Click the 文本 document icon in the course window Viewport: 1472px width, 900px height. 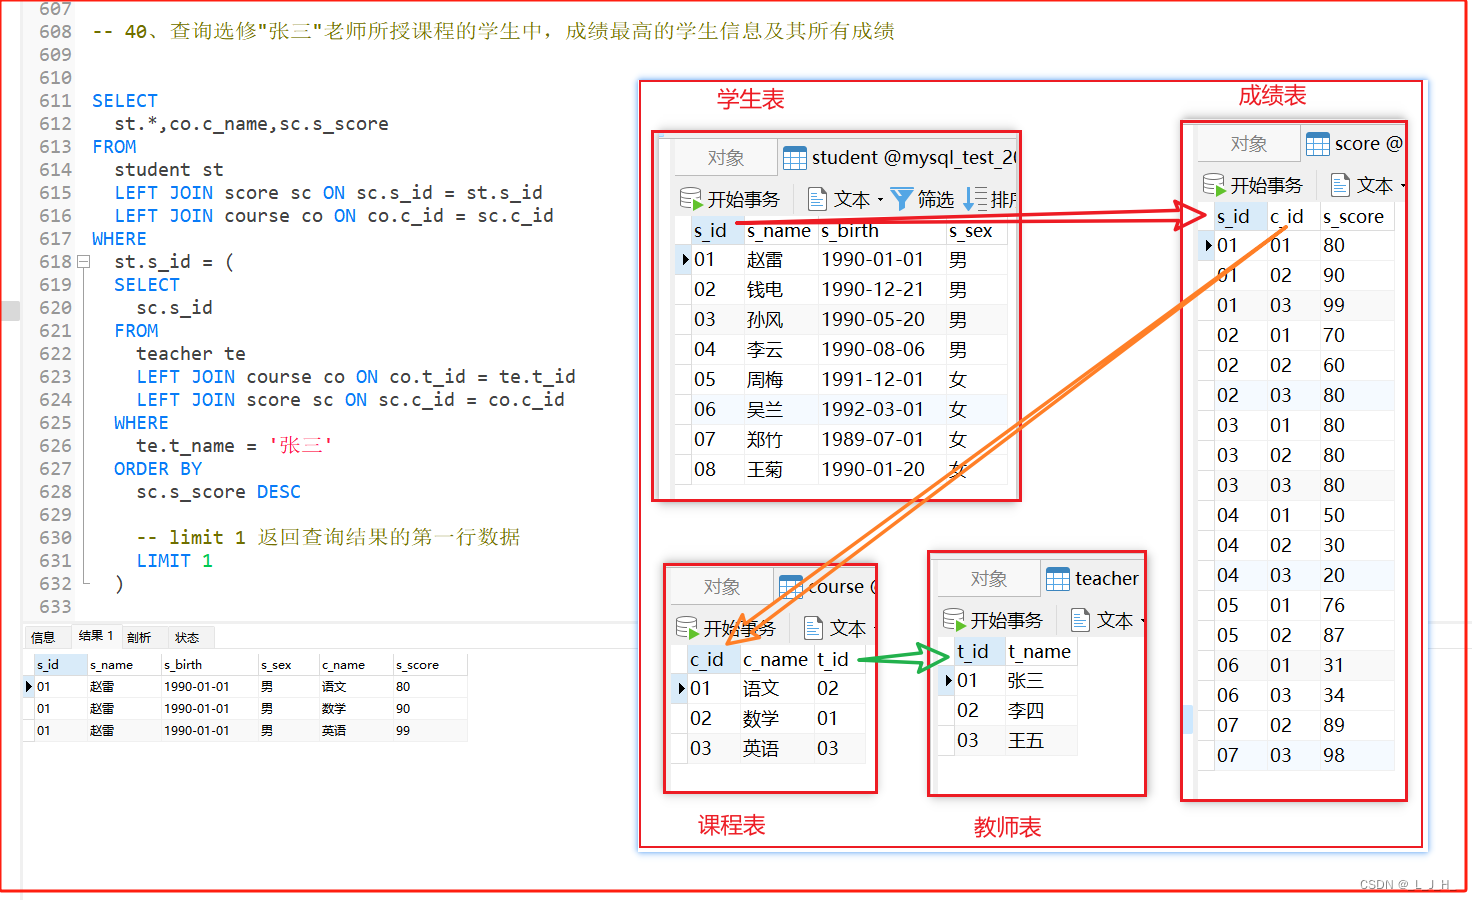pos(813,627)
